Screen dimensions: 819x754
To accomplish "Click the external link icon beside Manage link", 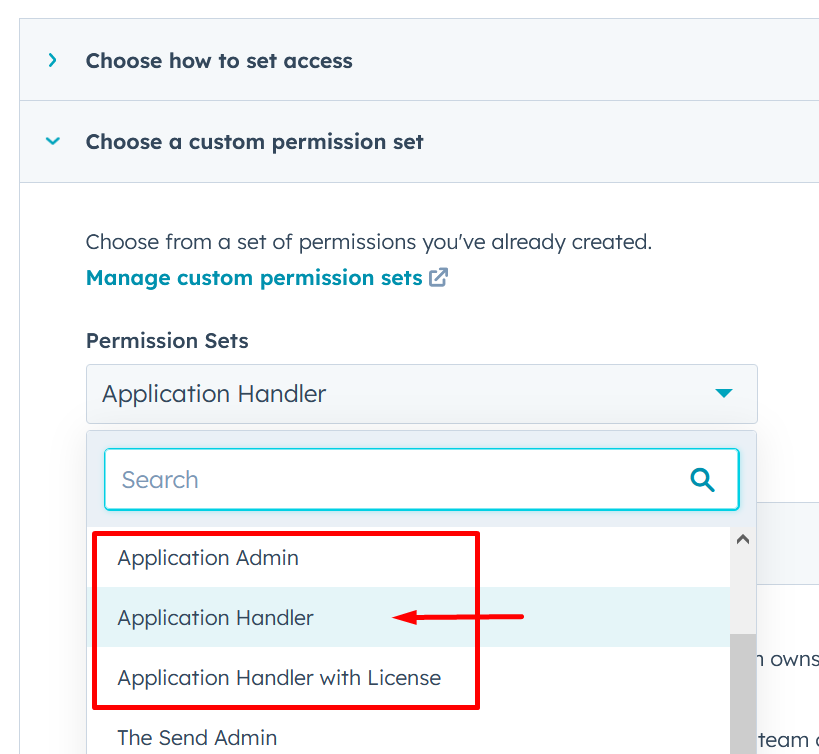I will click(x=438, y=278).
